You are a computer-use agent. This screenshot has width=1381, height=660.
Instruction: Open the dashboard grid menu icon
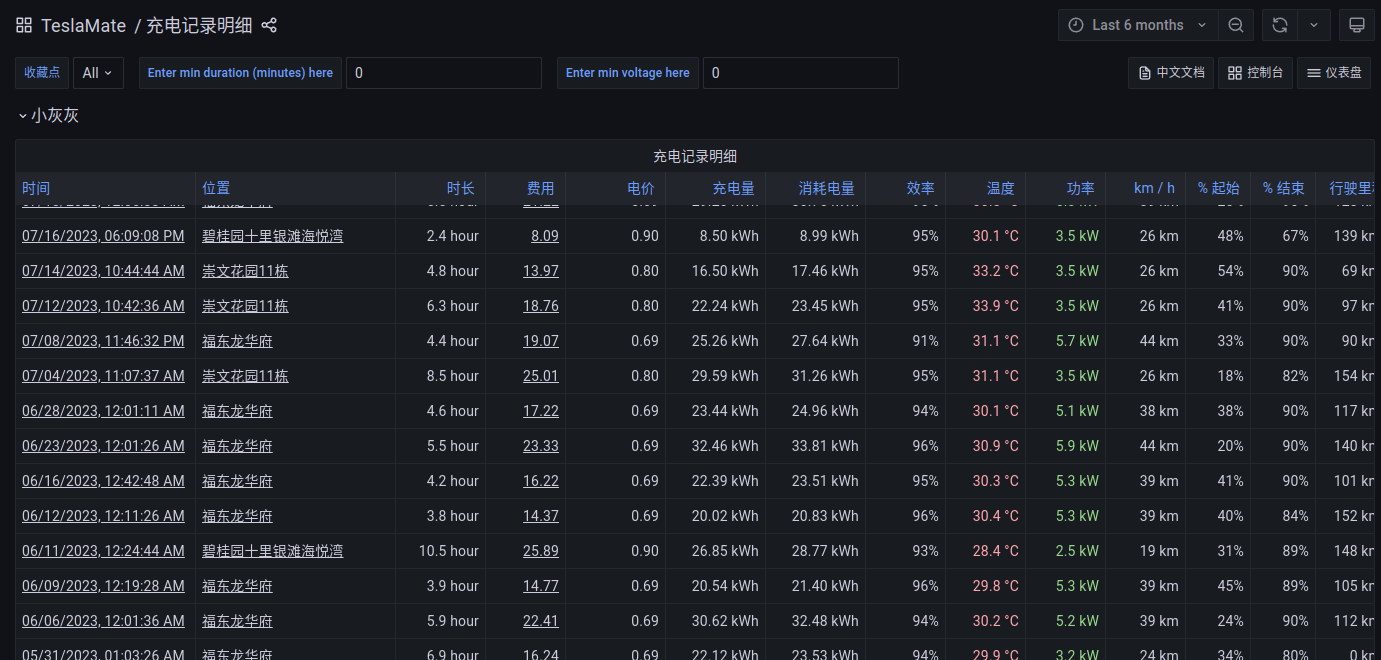pyautogui.click(x=24, y=25)
